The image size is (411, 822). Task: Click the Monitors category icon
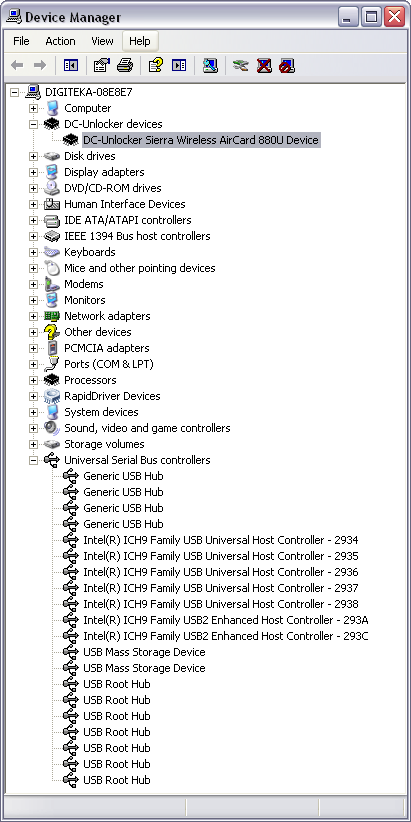[51, 300]
